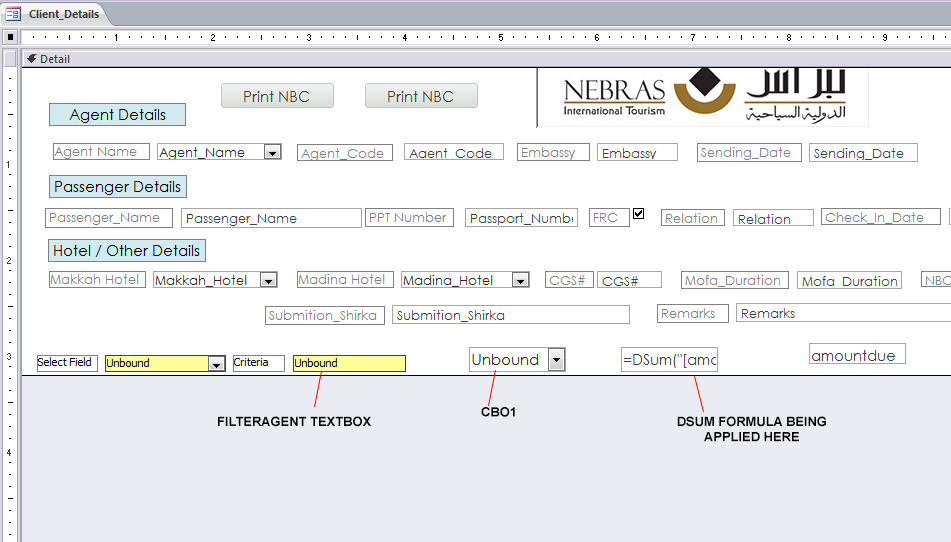Select the Nebras International Tourism logo image
The image size is (951, 542).
[704, 97]
